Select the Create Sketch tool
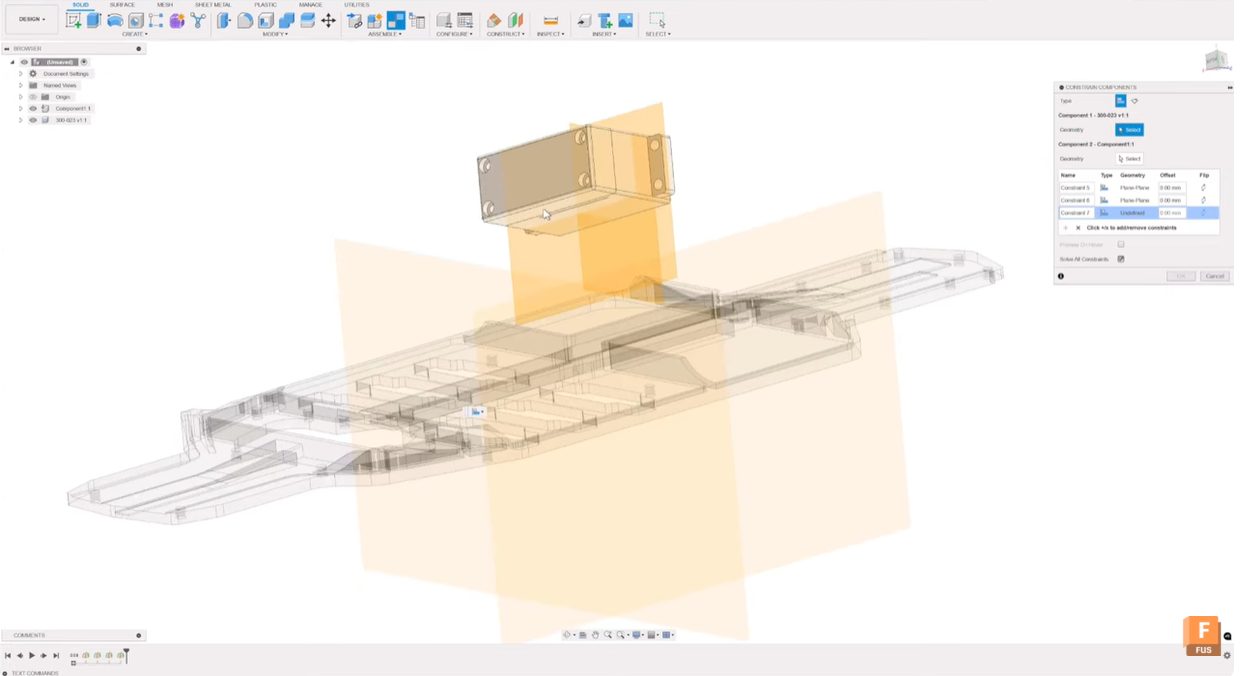The width and height of the screenshot is (1255, 676). click(x=73, y=20)
